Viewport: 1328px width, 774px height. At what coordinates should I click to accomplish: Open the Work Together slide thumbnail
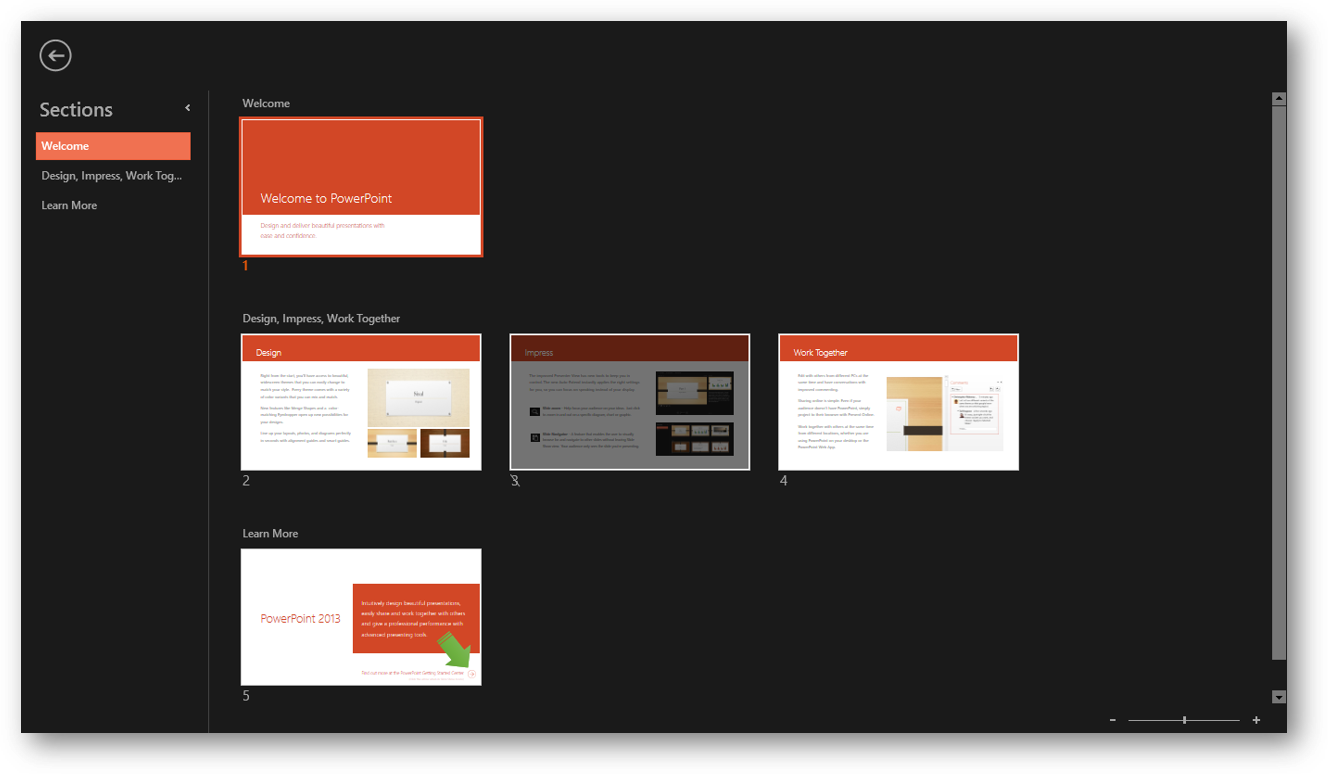(898, 402)
